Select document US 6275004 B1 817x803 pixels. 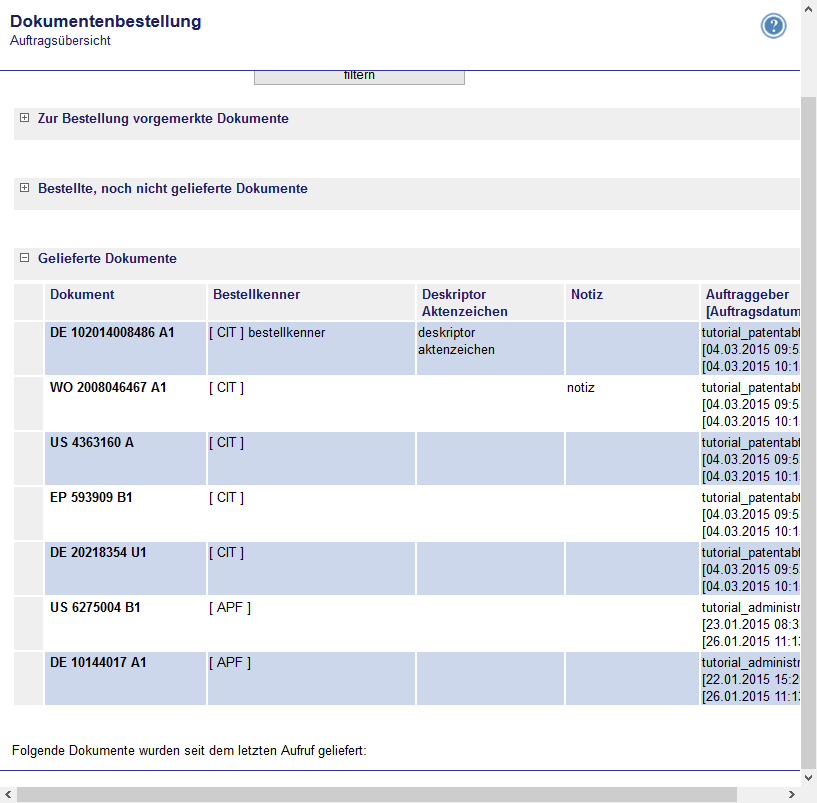point(95,608)
